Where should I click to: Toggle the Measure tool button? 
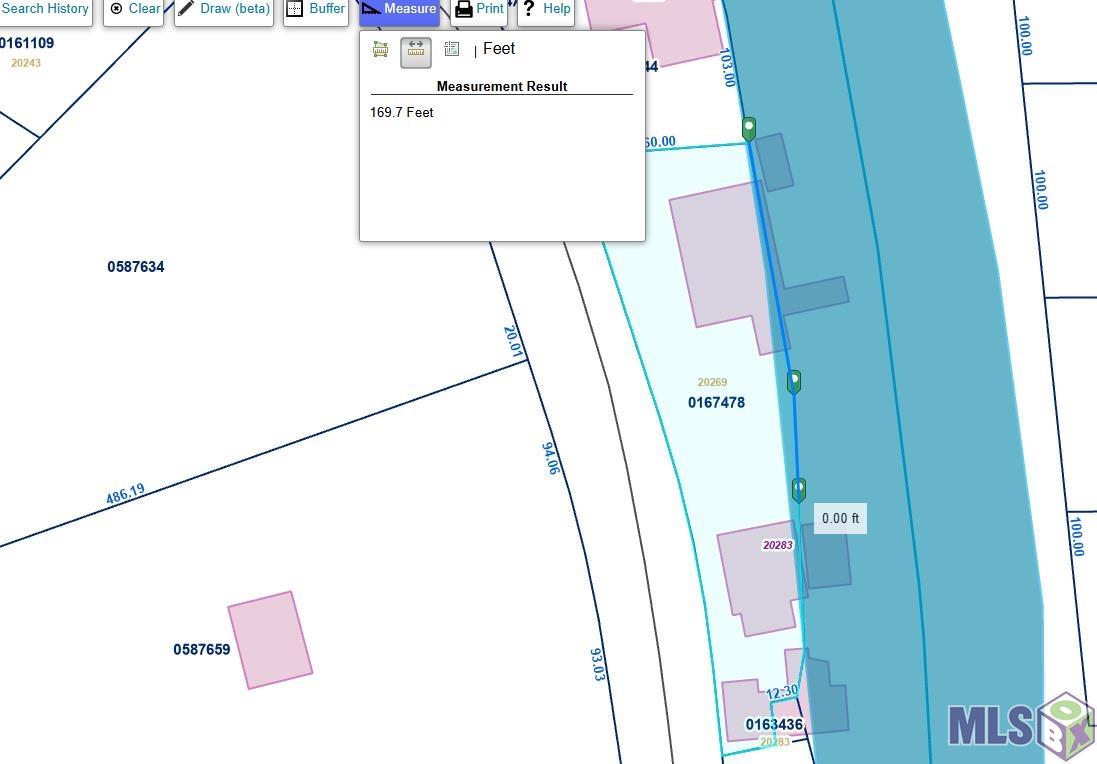pyautogui.click(x=399, y=10)
